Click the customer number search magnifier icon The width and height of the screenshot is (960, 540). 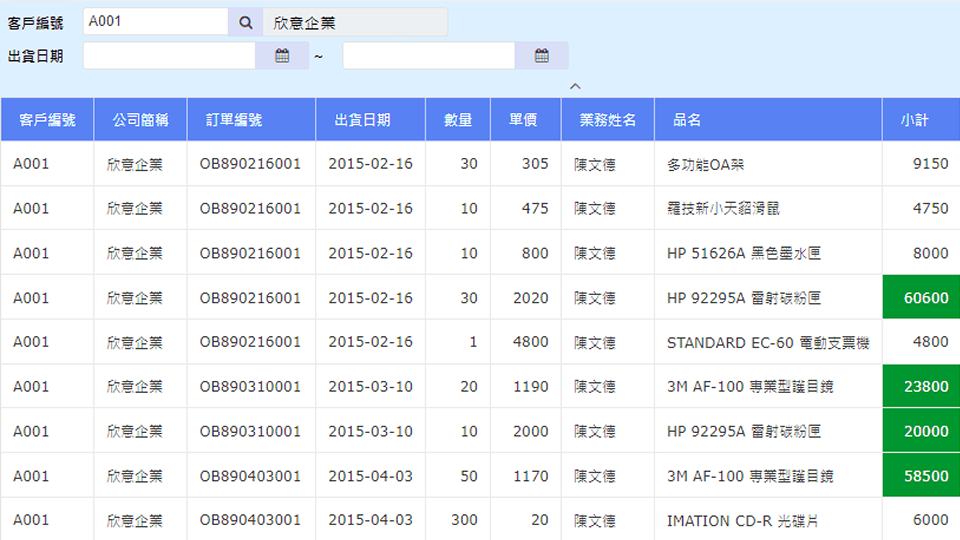point(246,22)
